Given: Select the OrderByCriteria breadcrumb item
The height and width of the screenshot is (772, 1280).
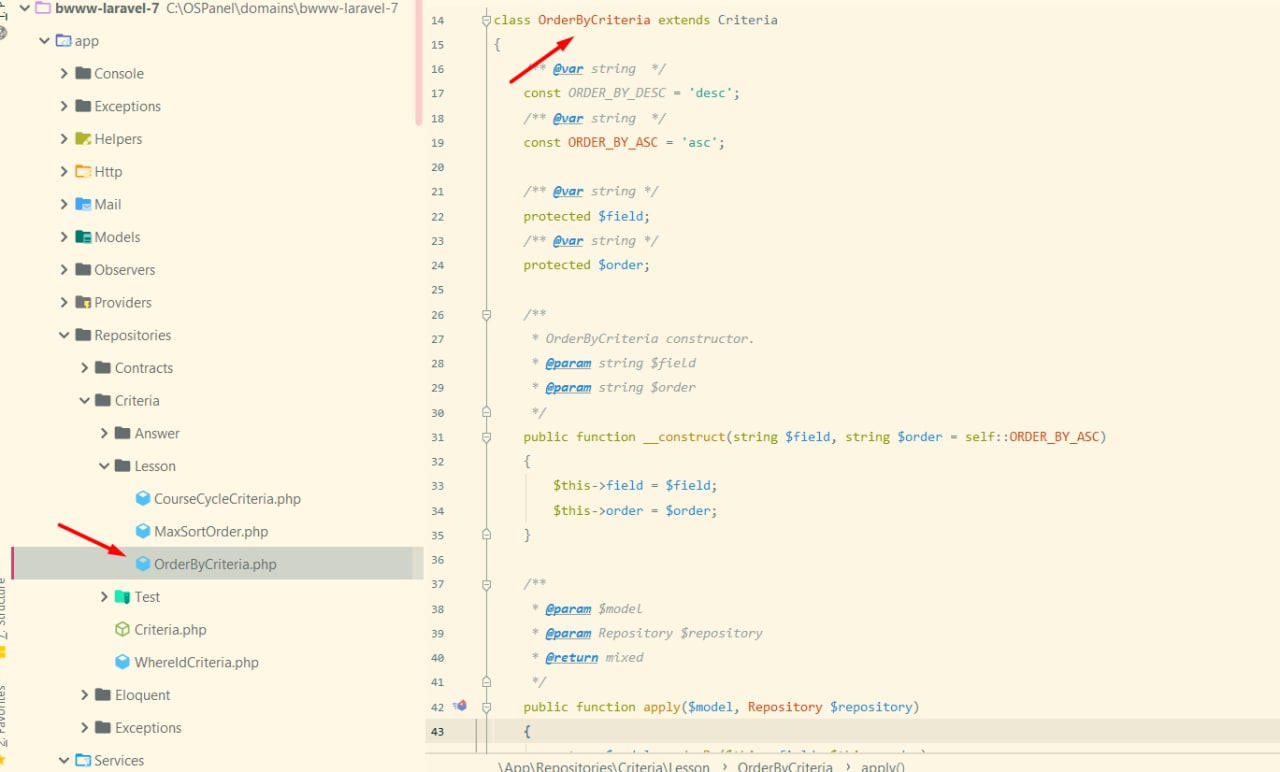Looking at the screenshot, I should (x=785, y=766).
